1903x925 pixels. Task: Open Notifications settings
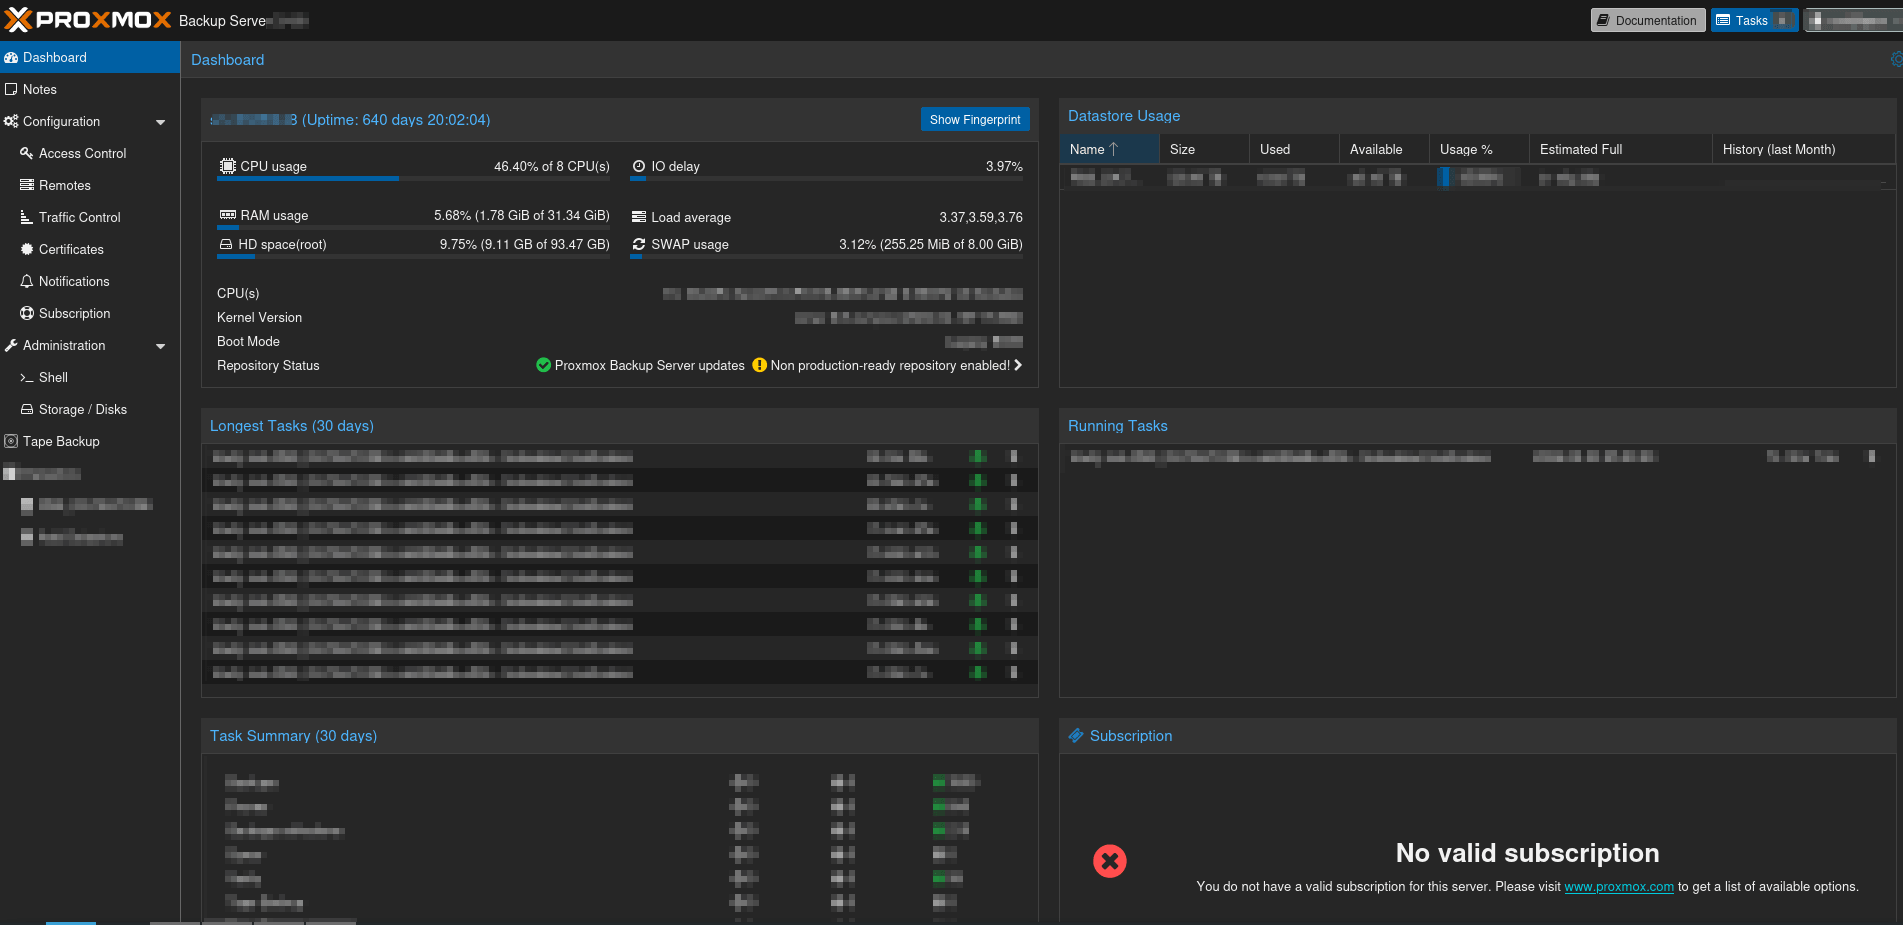pos(90,281)
